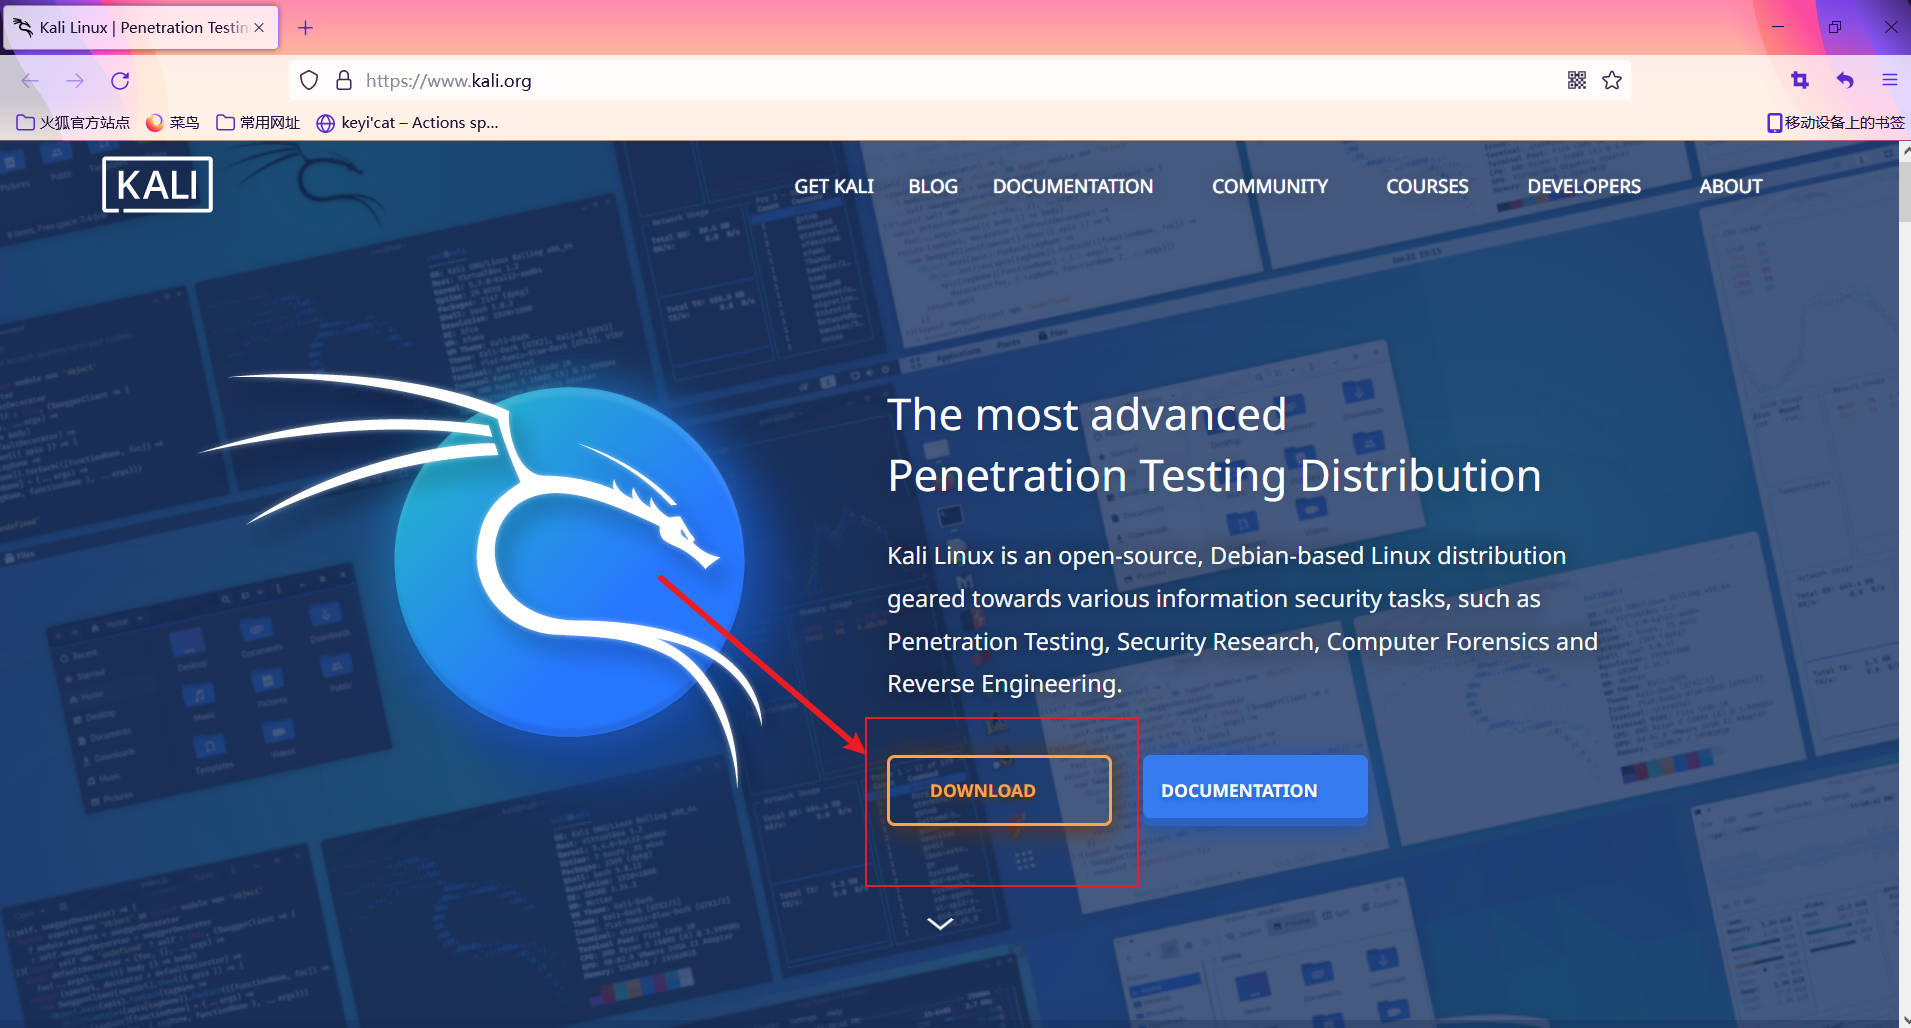Viewport: 1911px width, 1028px height.
Task: Open the 火狐官方站点 bookmarks folder
Action: [74, 123]
